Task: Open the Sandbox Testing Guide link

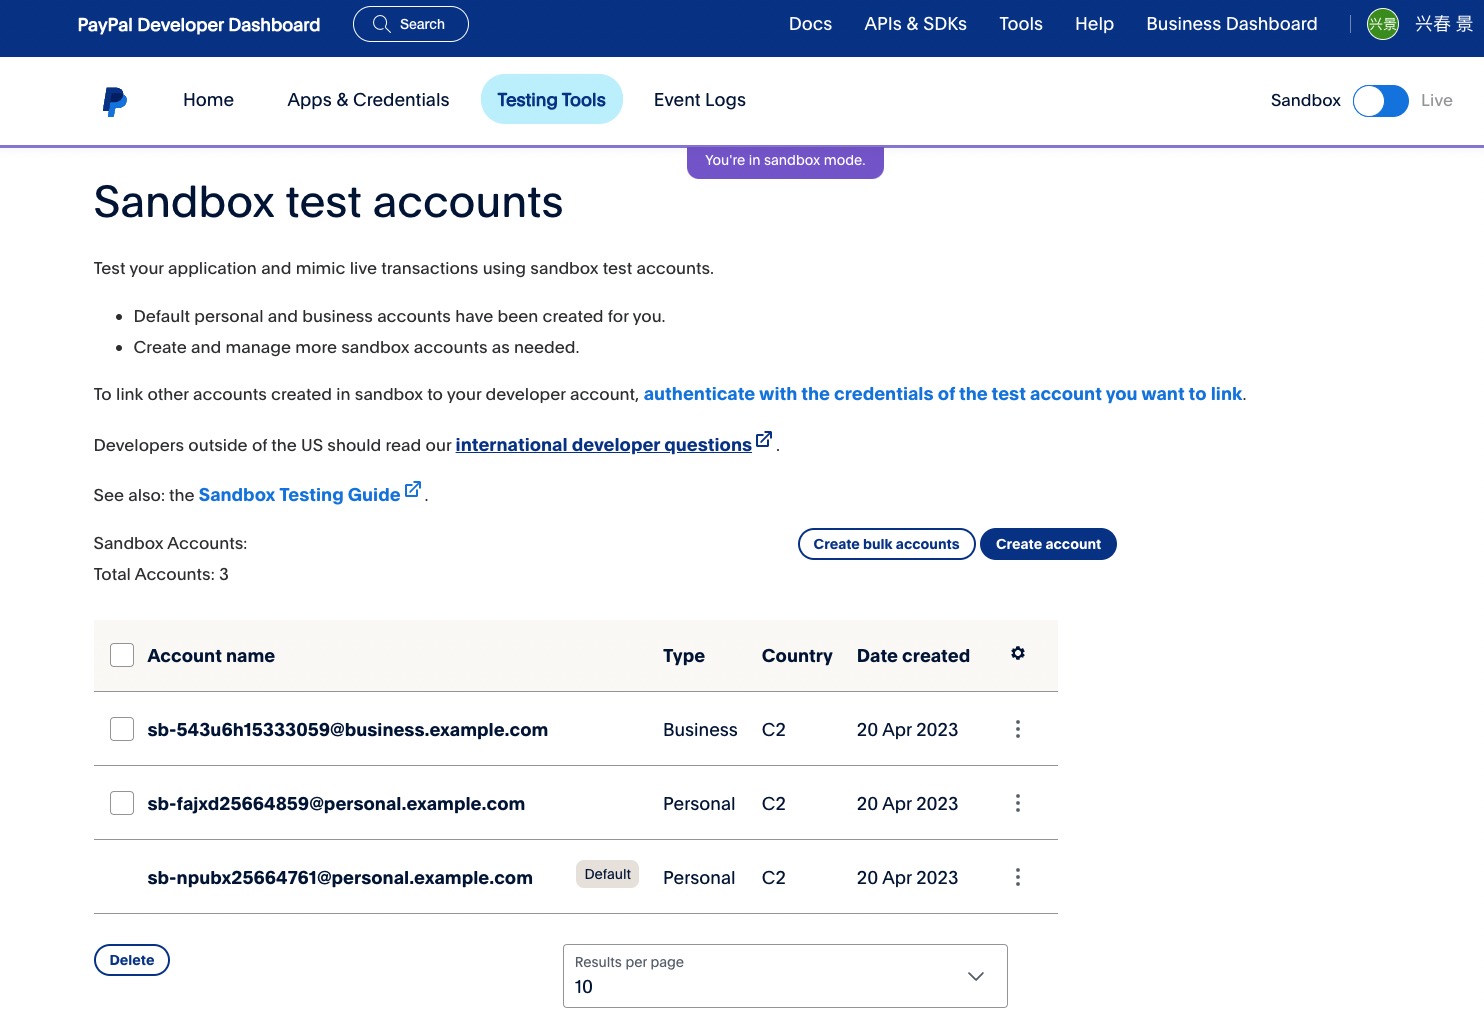Action: 299,495
